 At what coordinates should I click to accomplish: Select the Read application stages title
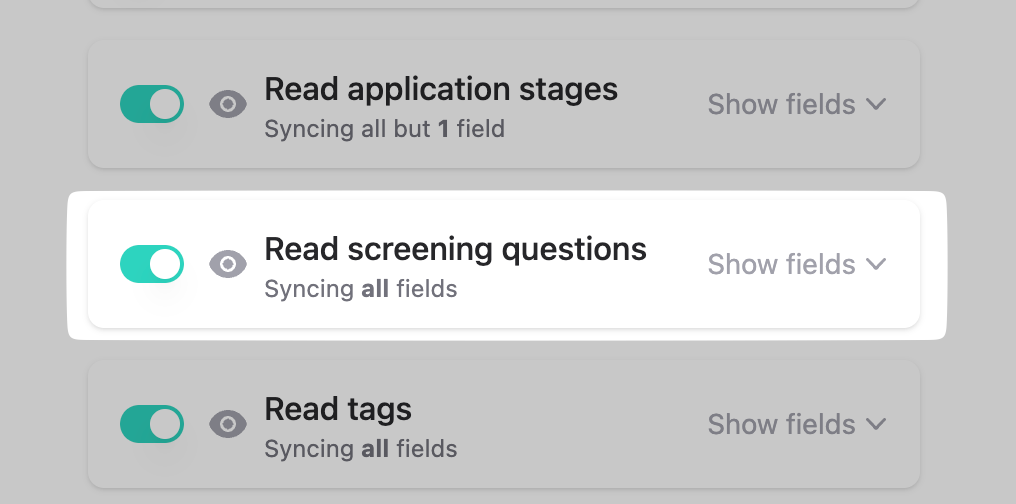pyautogui.click(x=441, y=89)
